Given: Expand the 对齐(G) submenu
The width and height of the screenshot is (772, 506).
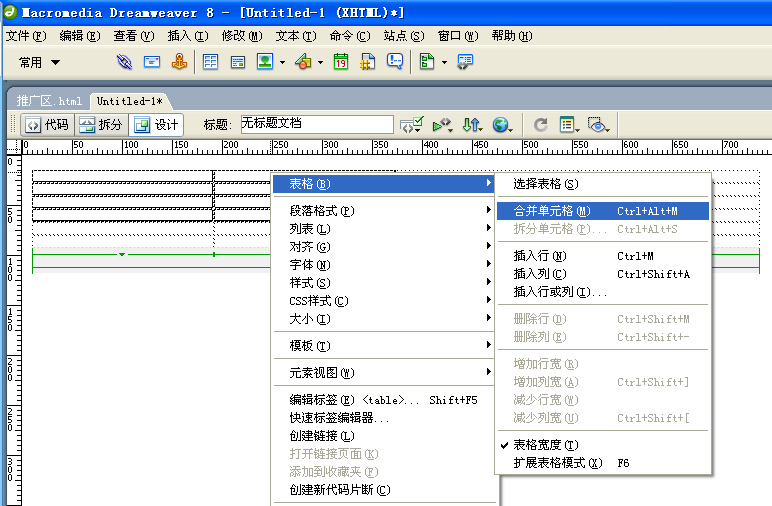Looking at the screenshot, I should click(384, 247).
